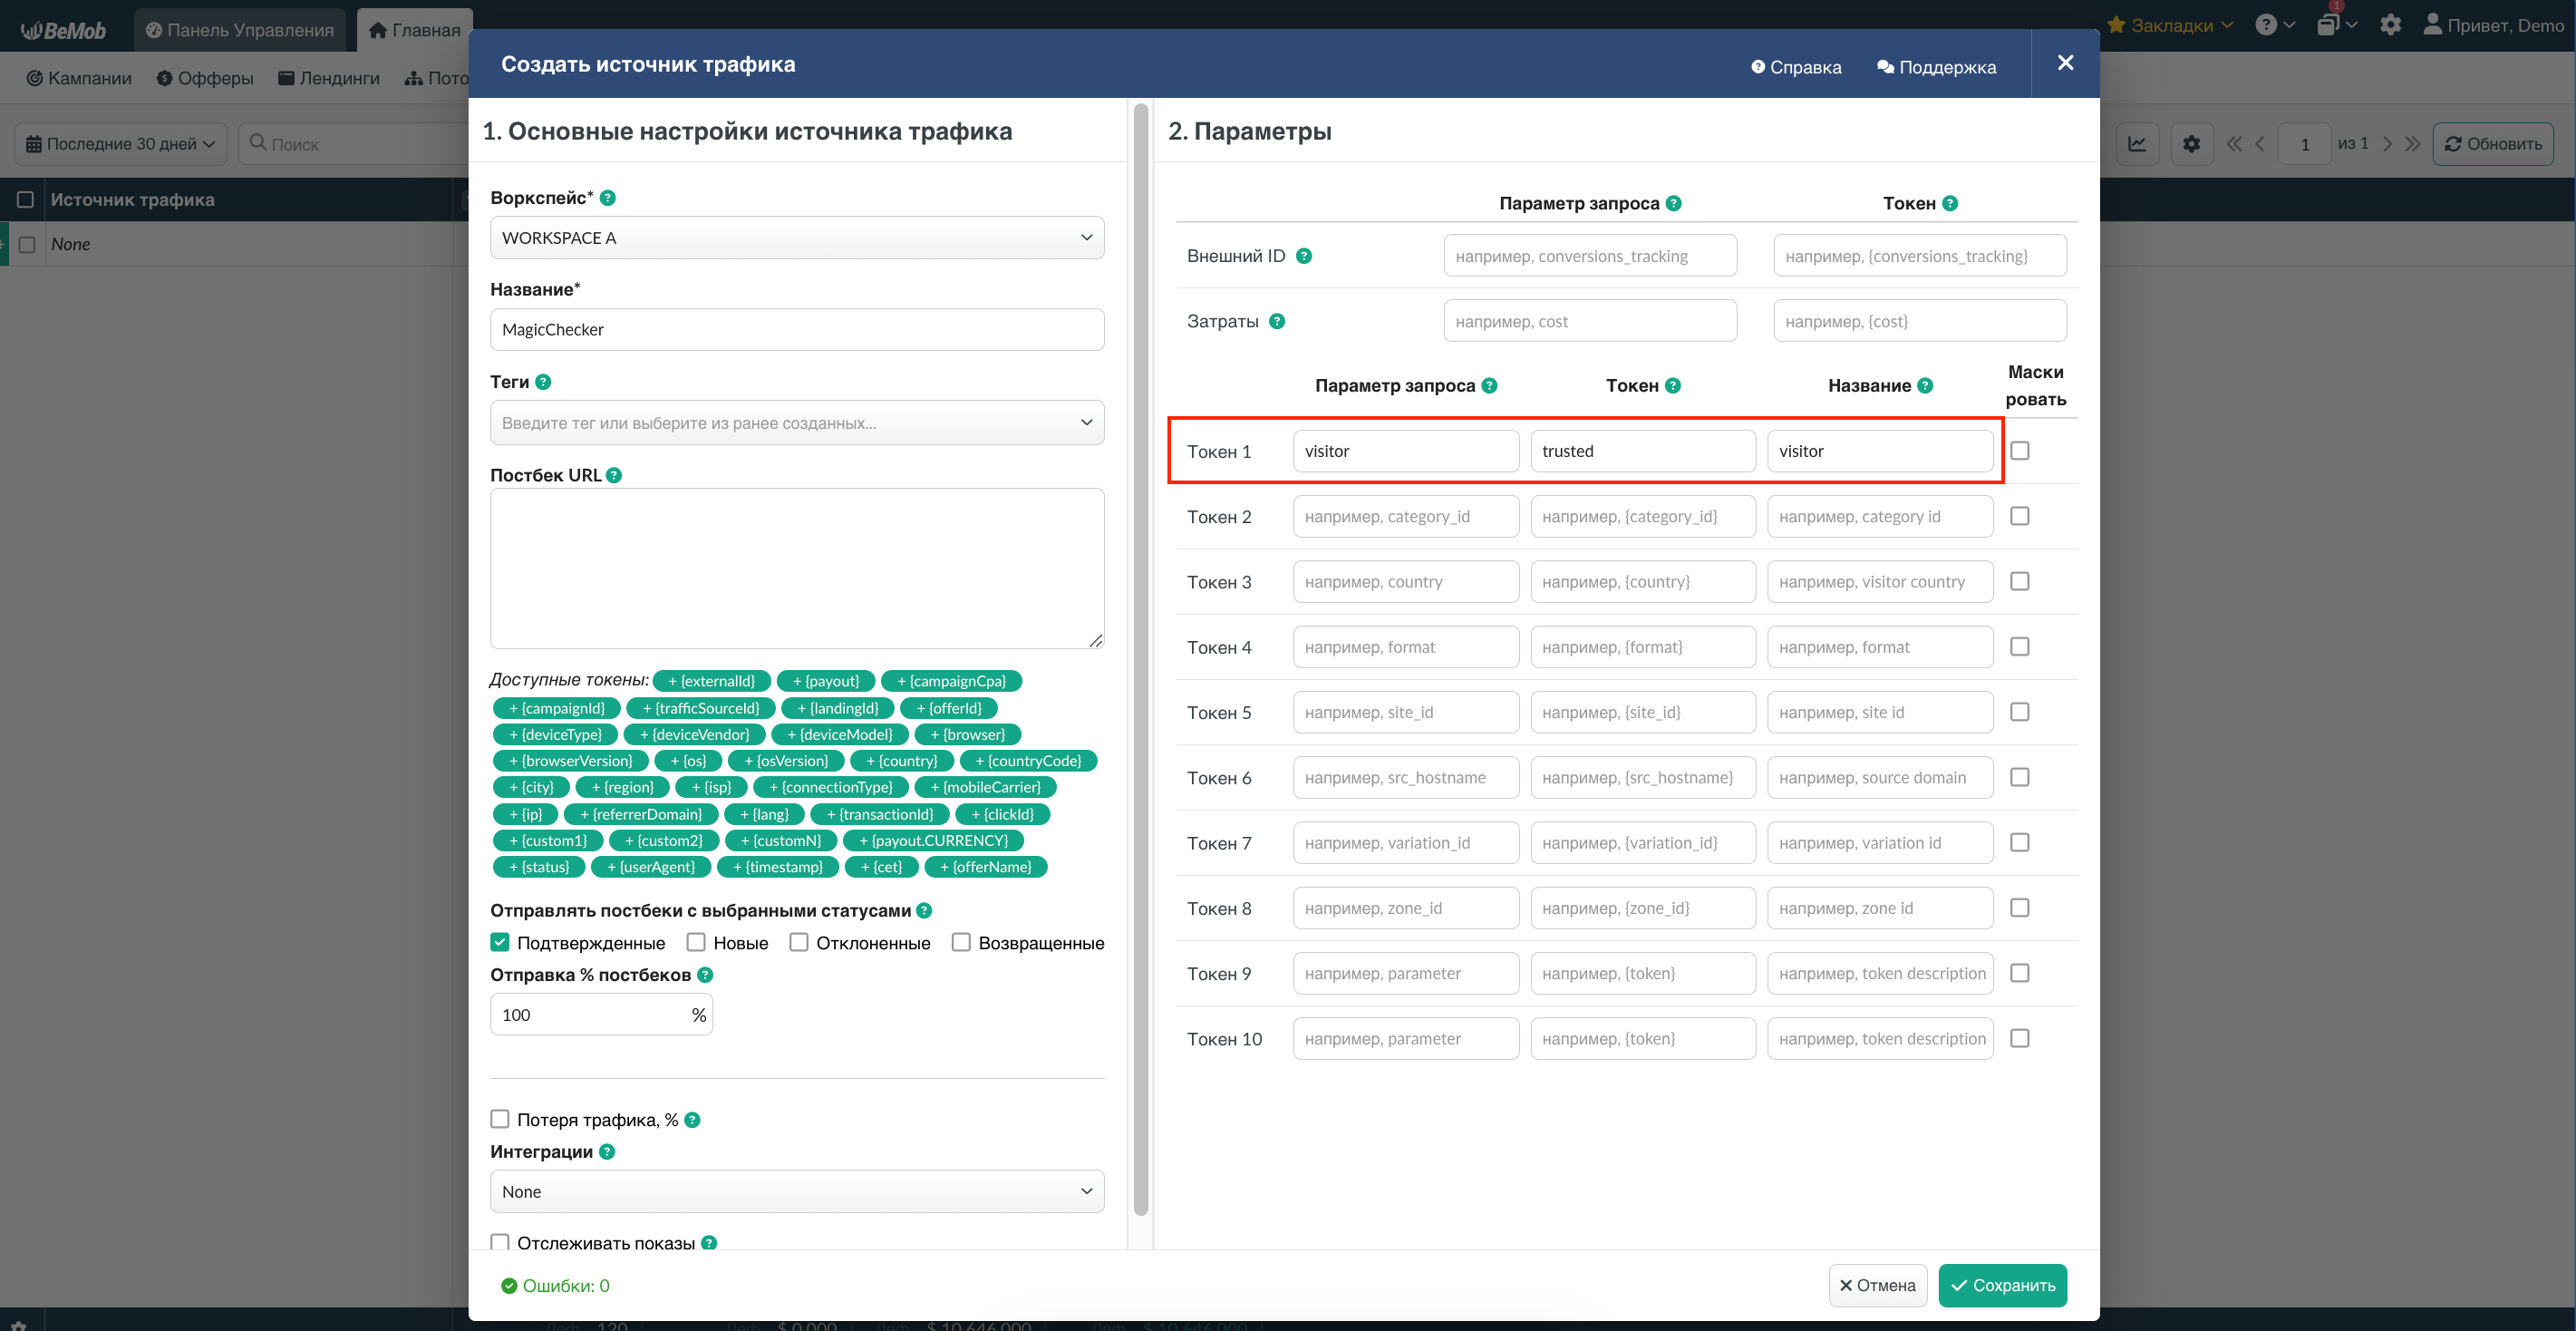The image size is (2576, 1331).
Task: Click the Сохранить button
Action: click(2003, 1285)
